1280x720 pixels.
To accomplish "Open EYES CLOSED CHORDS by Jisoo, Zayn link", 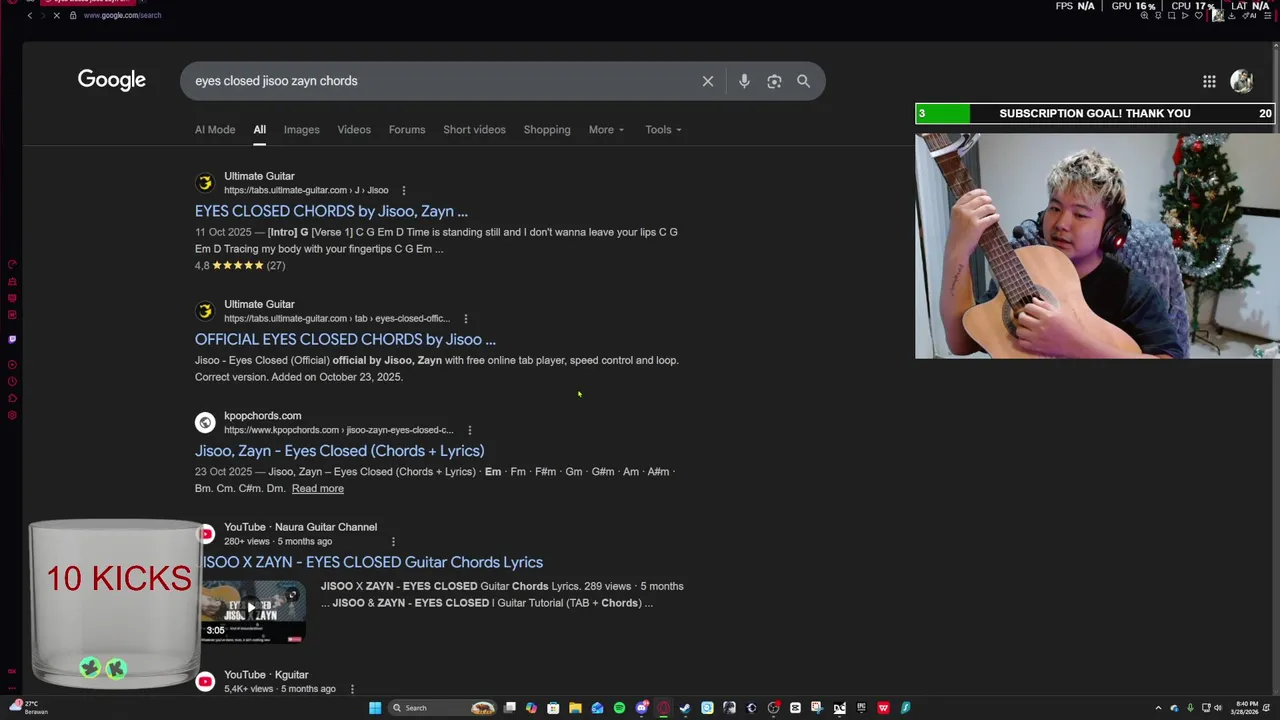I will (331, 211).
